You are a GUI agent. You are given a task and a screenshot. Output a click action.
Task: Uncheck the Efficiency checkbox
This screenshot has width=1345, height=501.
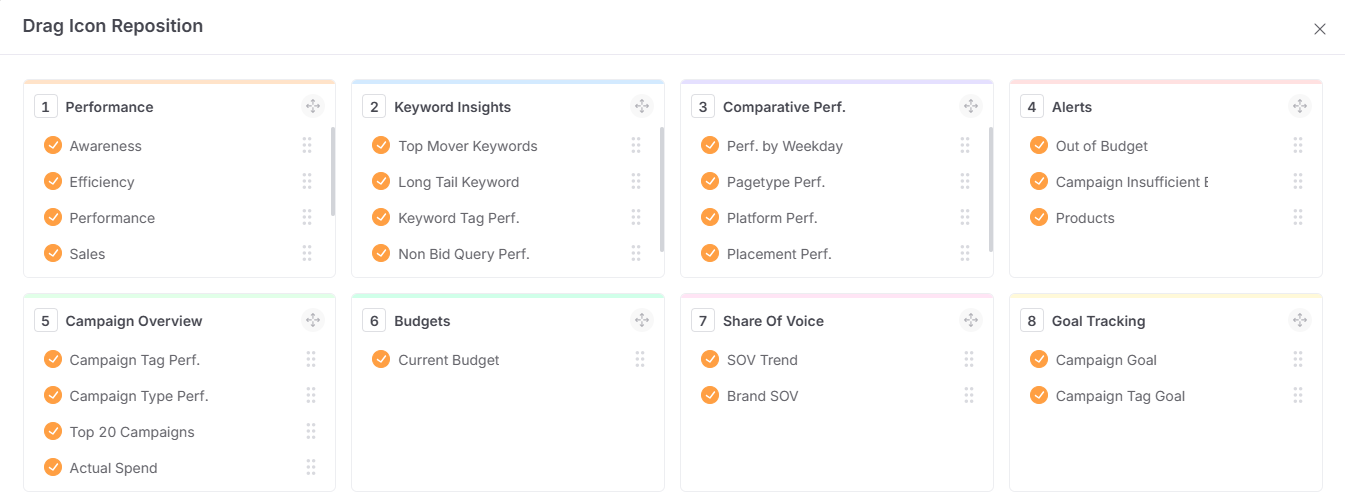[x=53, y=182]
